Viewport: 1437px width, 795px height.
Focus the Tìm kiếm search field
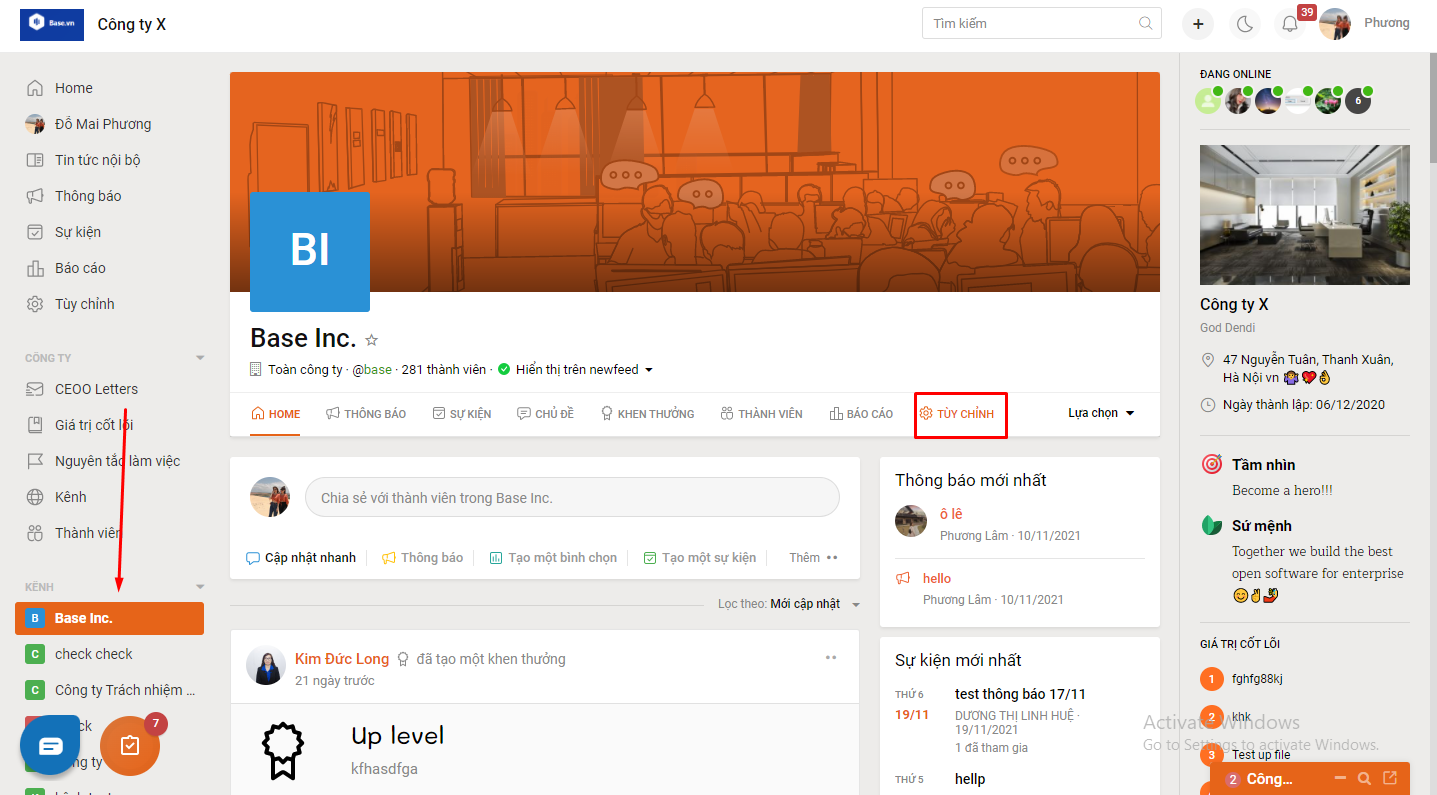1041,23
